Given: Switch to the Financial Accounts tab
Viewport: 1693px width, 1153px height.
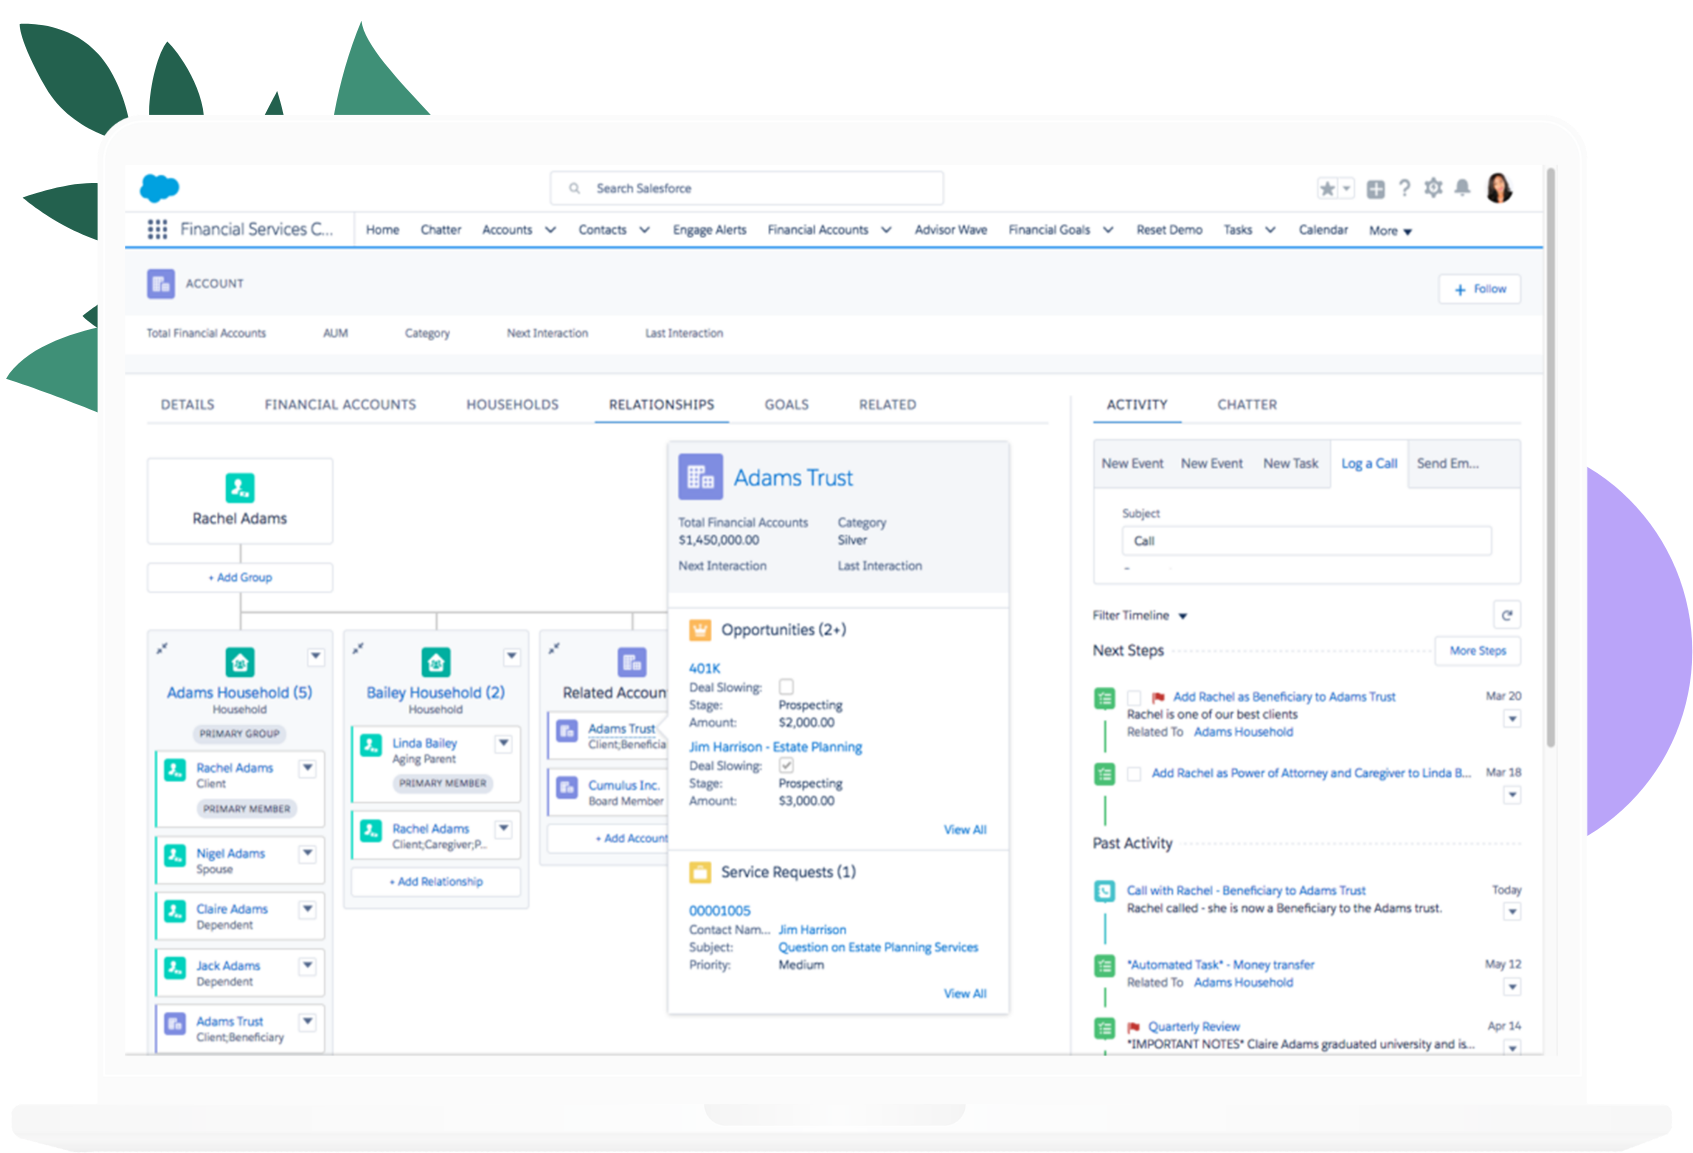Looking at the screenshot, I should coord(340,405).
